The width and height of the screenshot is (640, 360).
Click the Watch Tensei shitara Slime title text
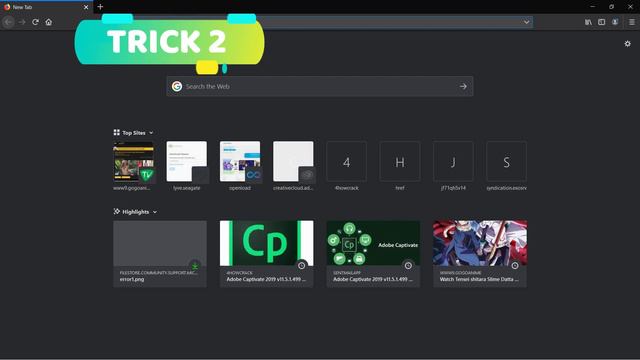click(479, 280)
